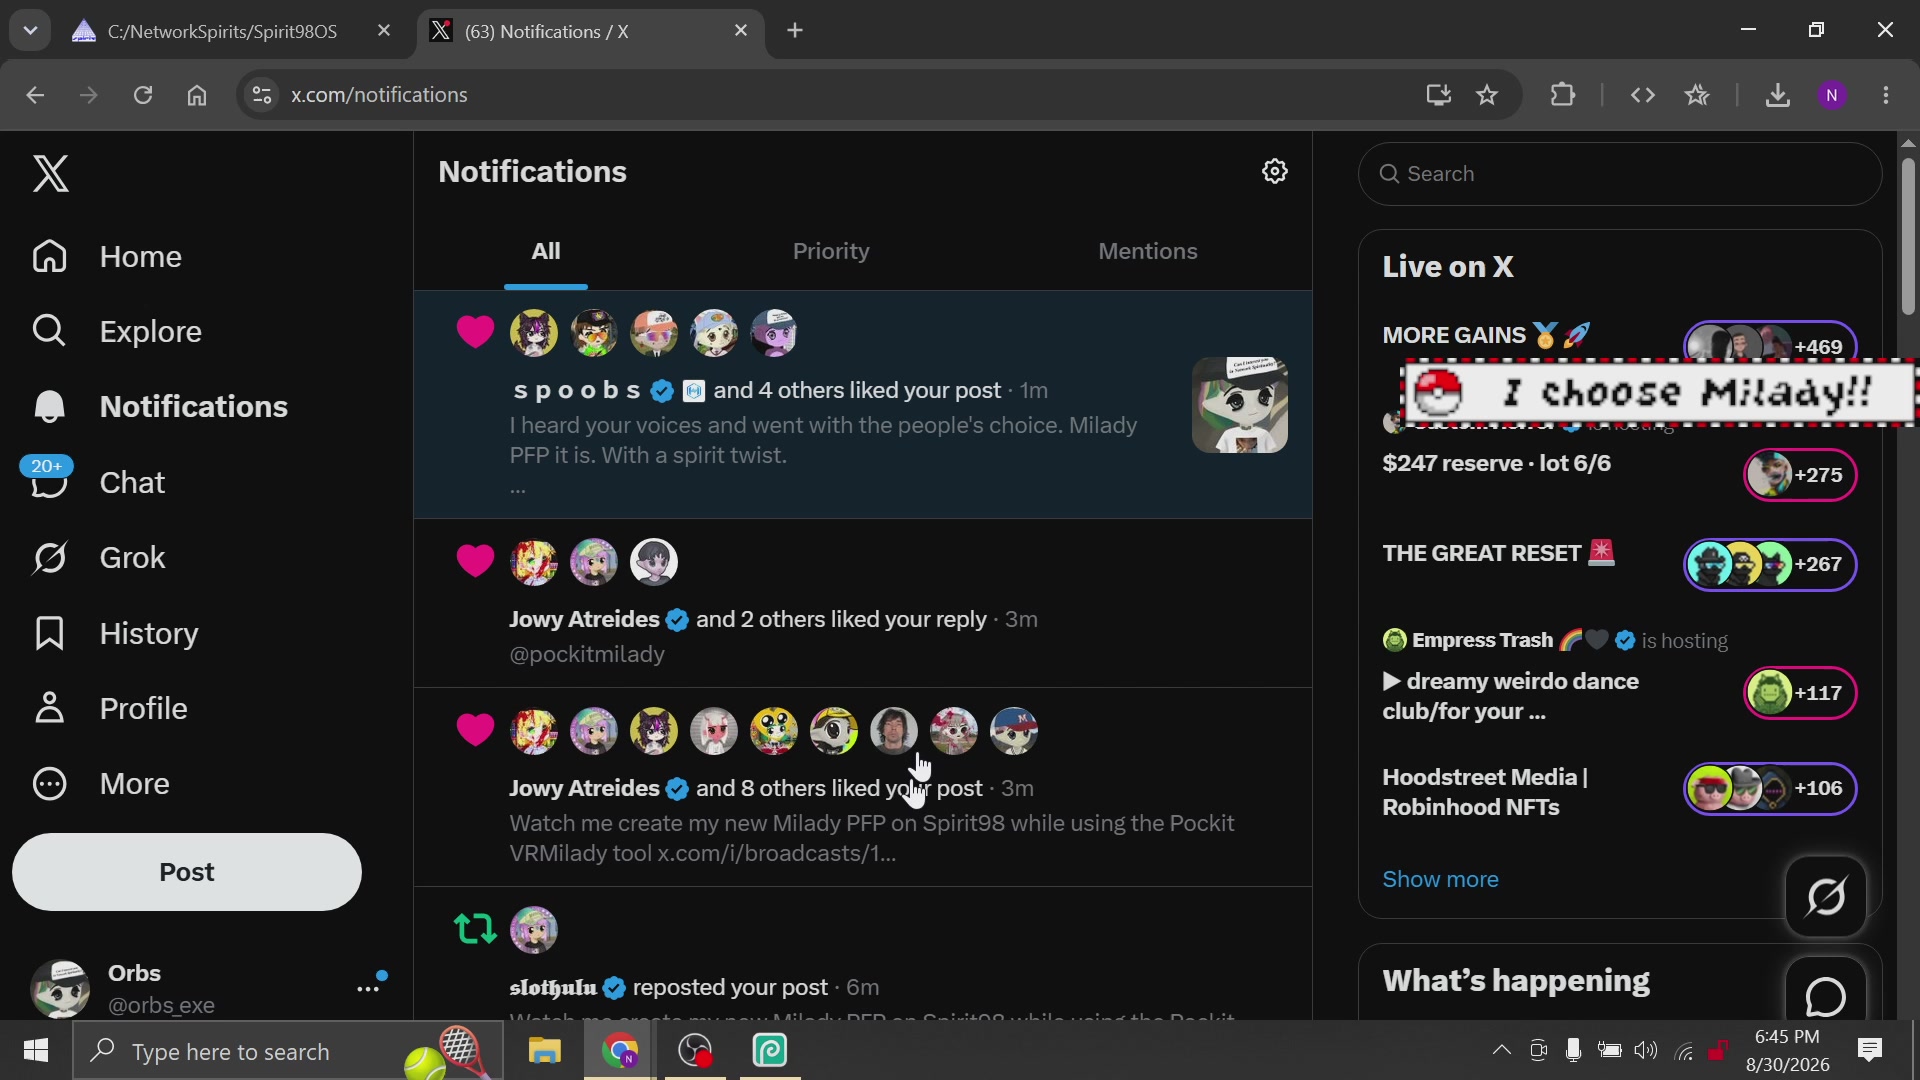
Task: Open the new tab plus button
Action: 795,31
